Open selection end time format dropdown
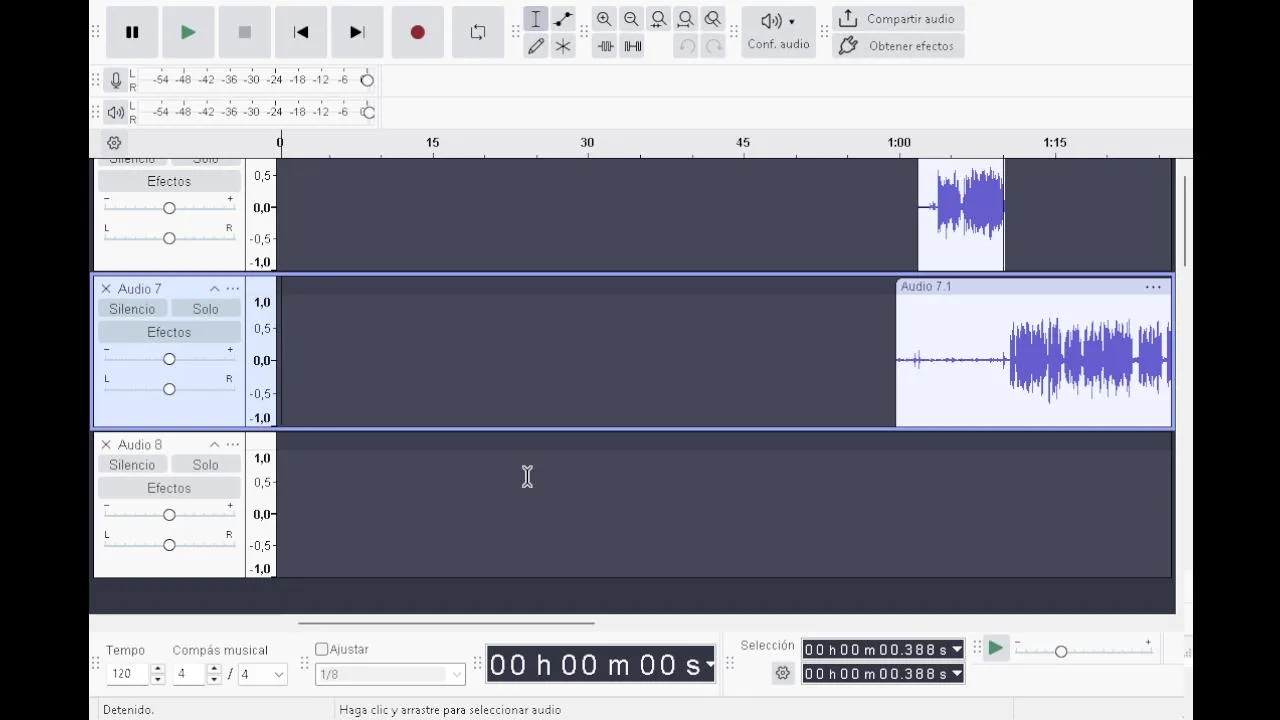The image size is (1280, 720). [x=957, y=674]
